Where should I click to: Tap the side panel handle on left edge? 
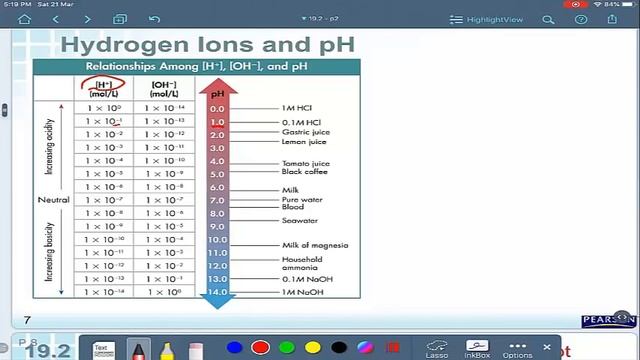[x=4, y=110]
